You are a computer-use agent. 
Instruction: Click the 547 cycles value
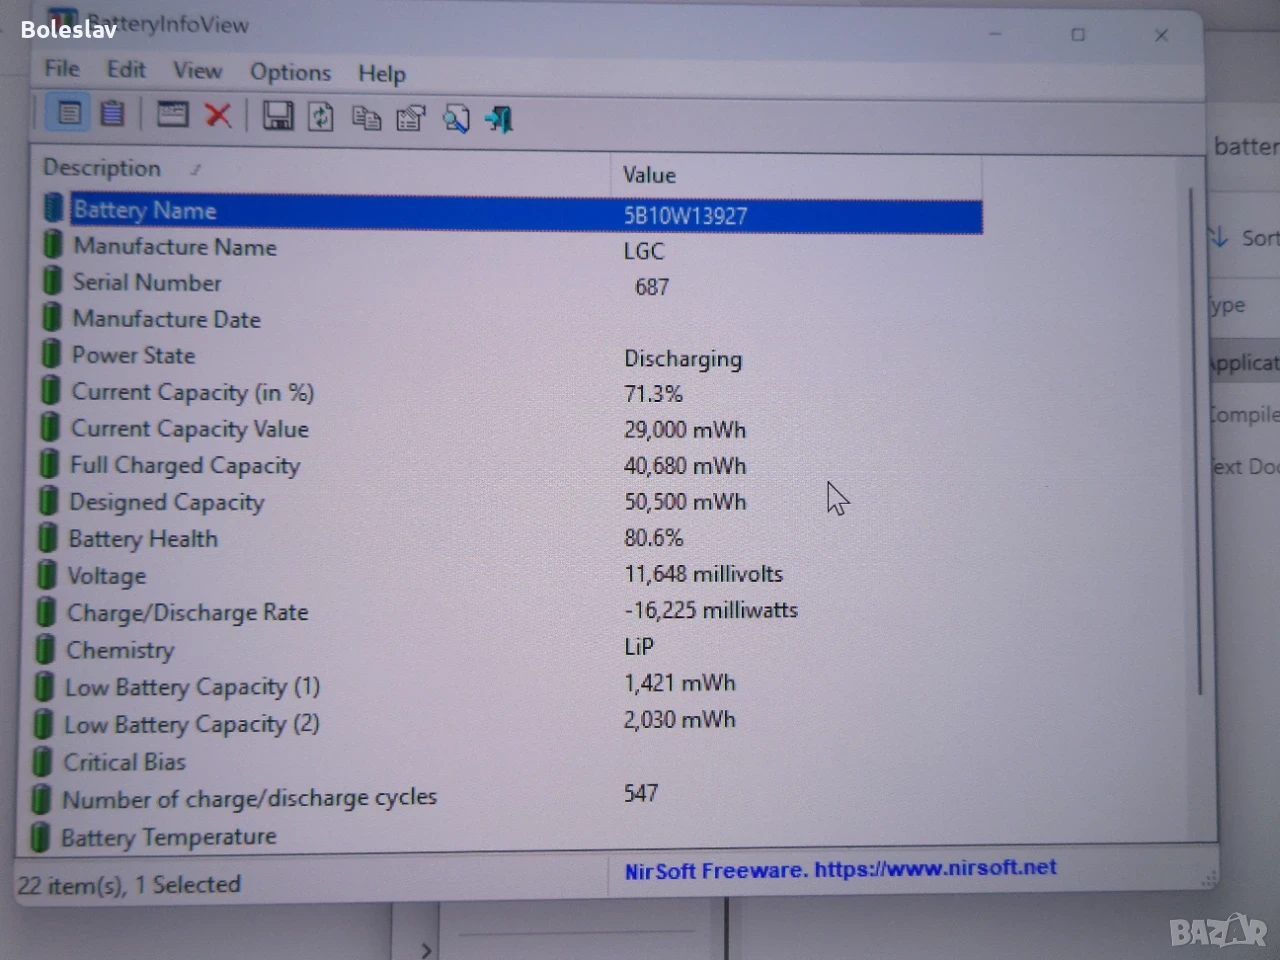point(641,794)
